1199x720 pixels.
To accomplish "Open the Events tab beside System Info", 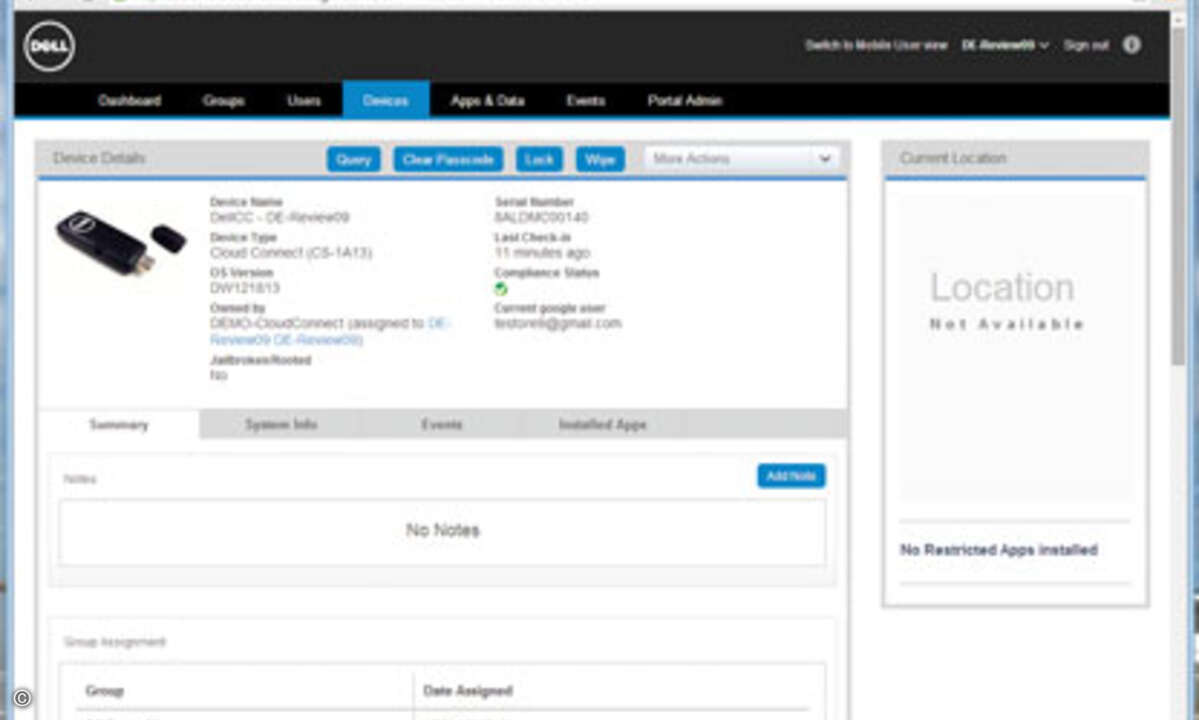I will pyautogui.click(x=442, y=424).
